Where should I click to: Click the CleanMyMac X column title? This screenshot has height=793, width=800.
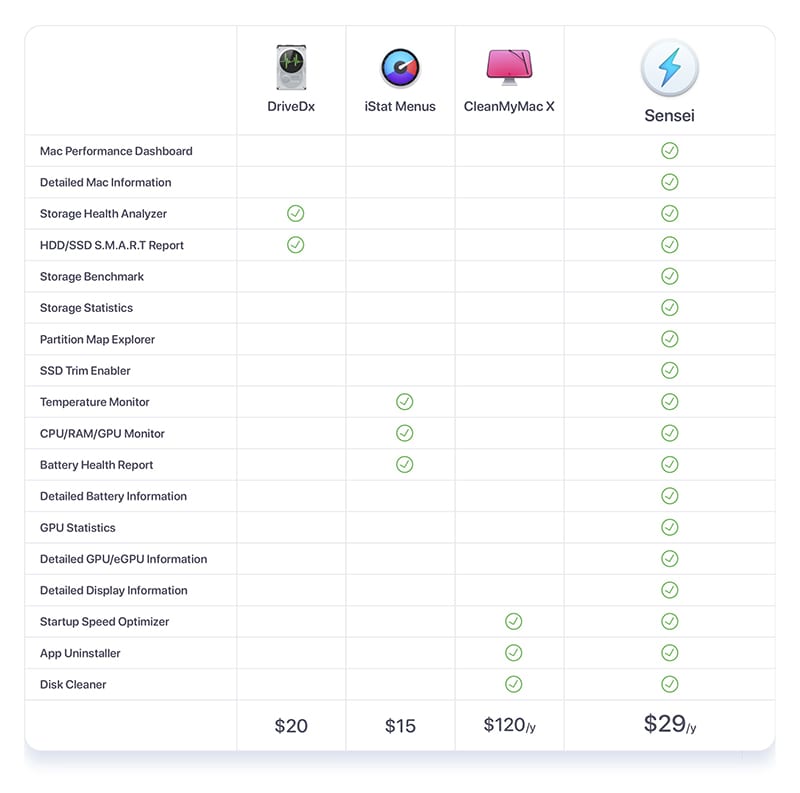509,106
